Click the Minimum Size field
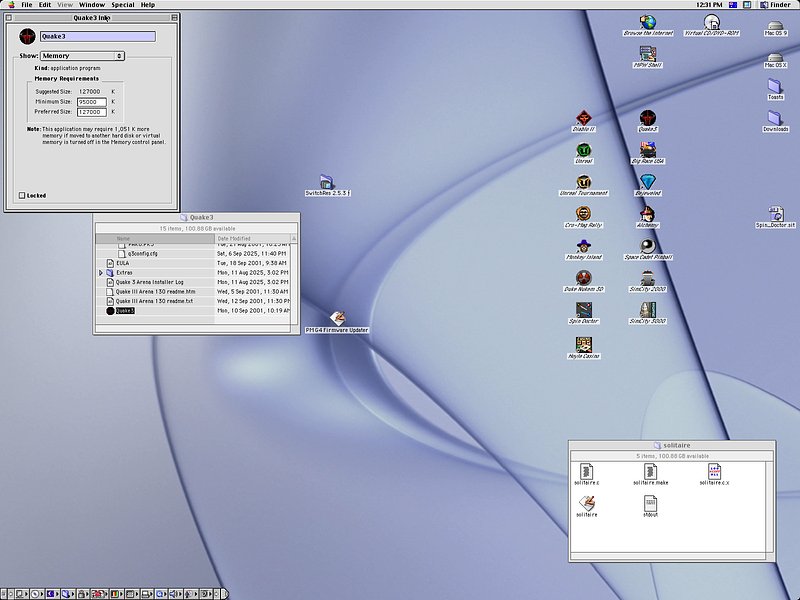Screen dimensions: 800x600 click(91, 102)
